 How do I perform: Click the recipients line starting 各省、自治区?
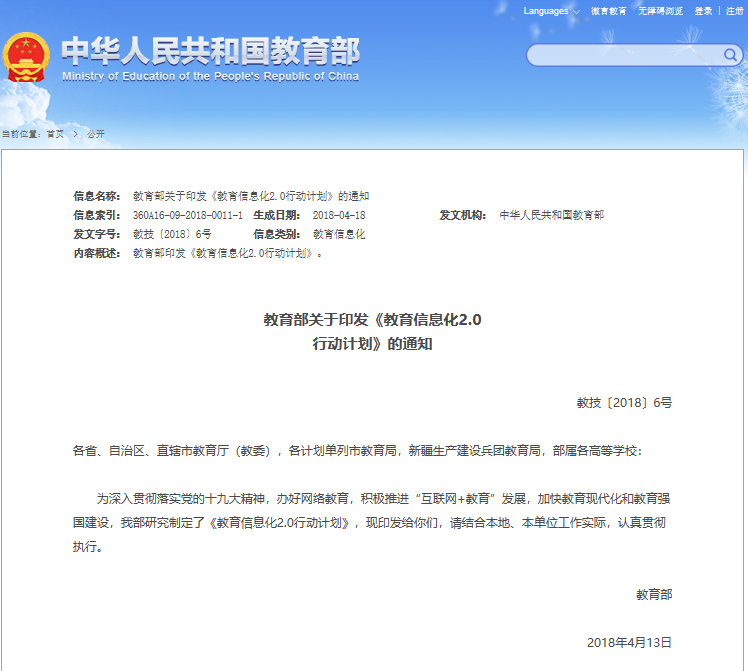[x=357, y=451]
